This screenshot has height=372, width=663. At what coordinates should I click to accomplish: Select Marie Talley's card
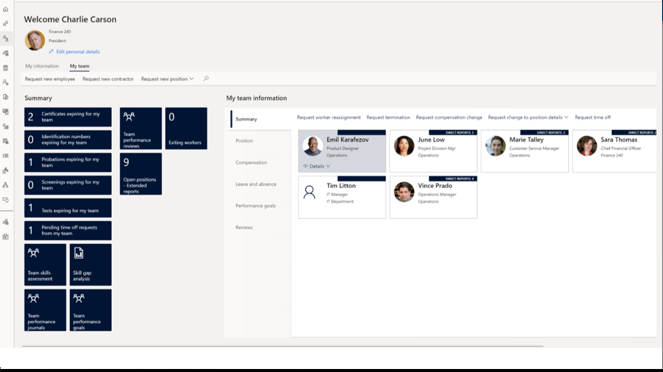(525, 151)
